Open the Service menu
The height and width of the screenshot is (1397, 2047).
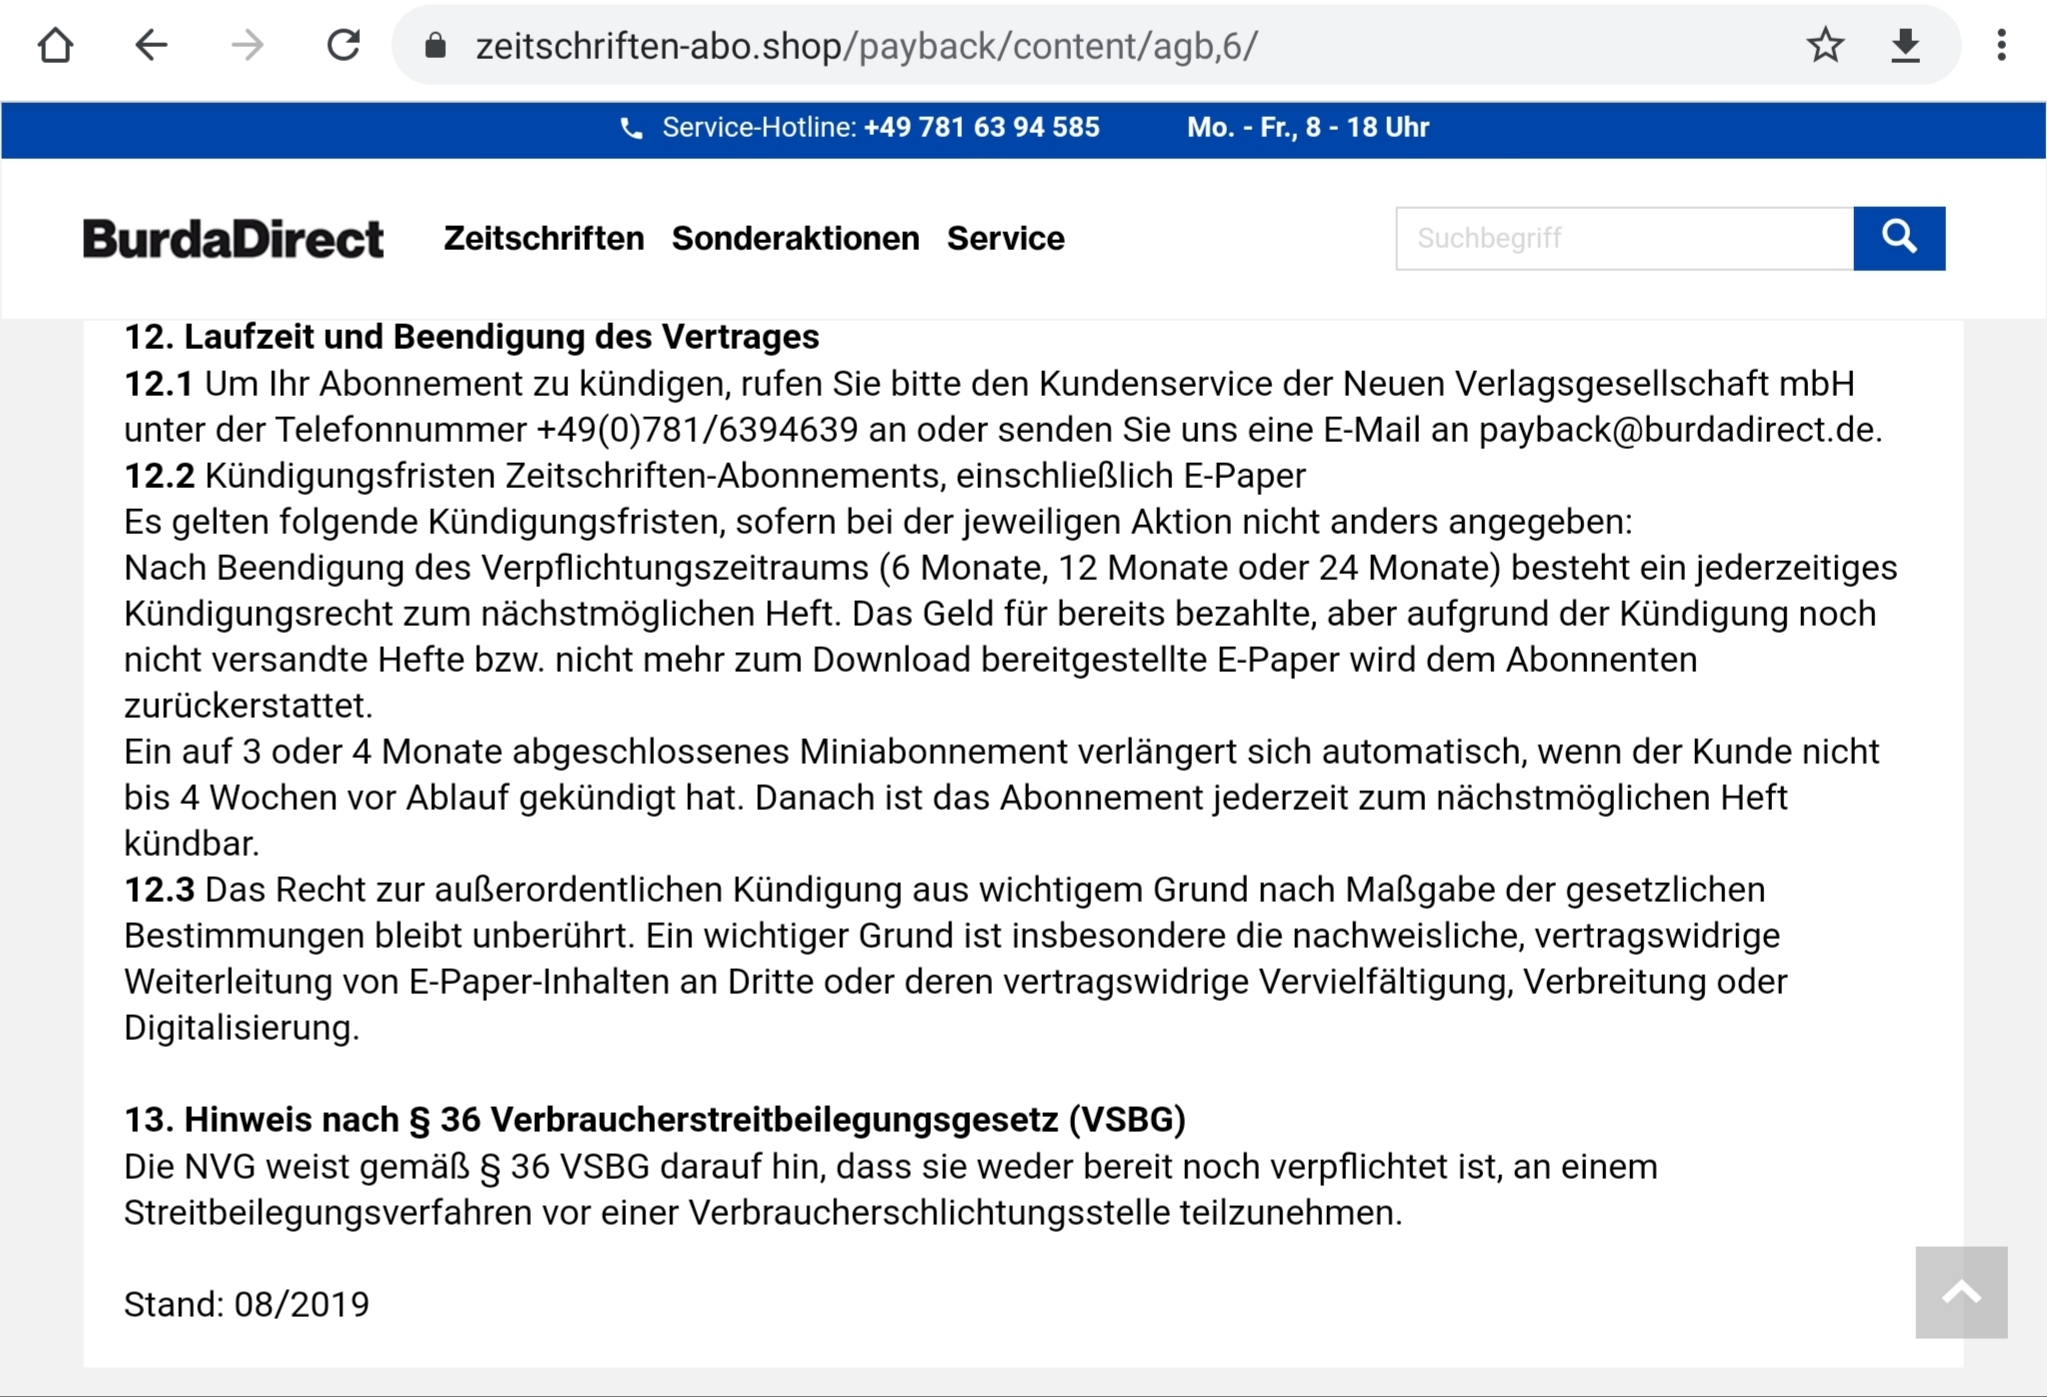pos(1005,239)
